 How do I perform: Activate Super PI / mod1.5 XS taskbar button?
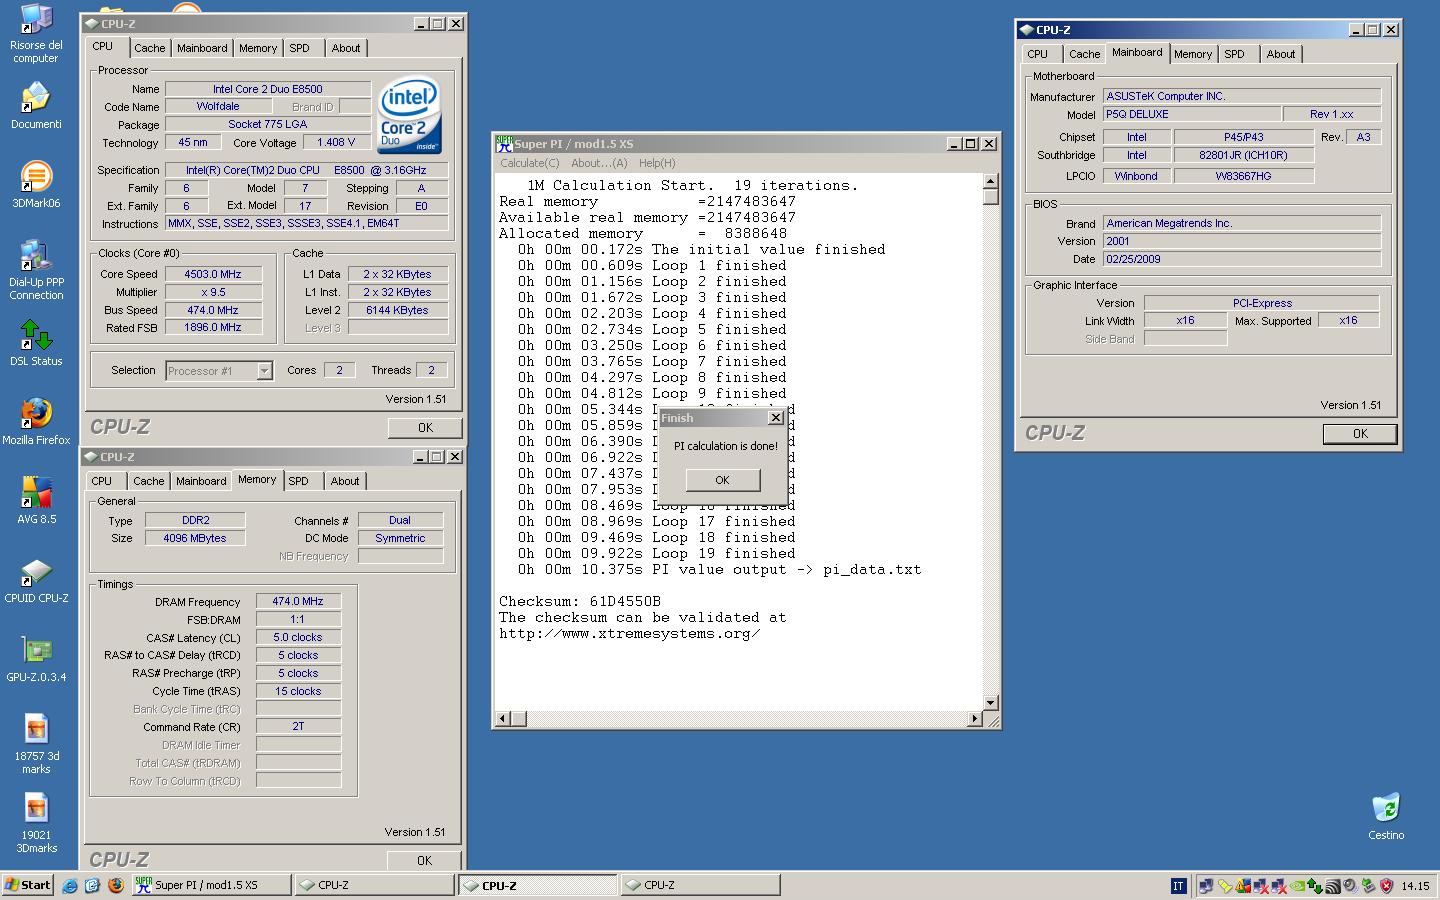pos(211,885)
